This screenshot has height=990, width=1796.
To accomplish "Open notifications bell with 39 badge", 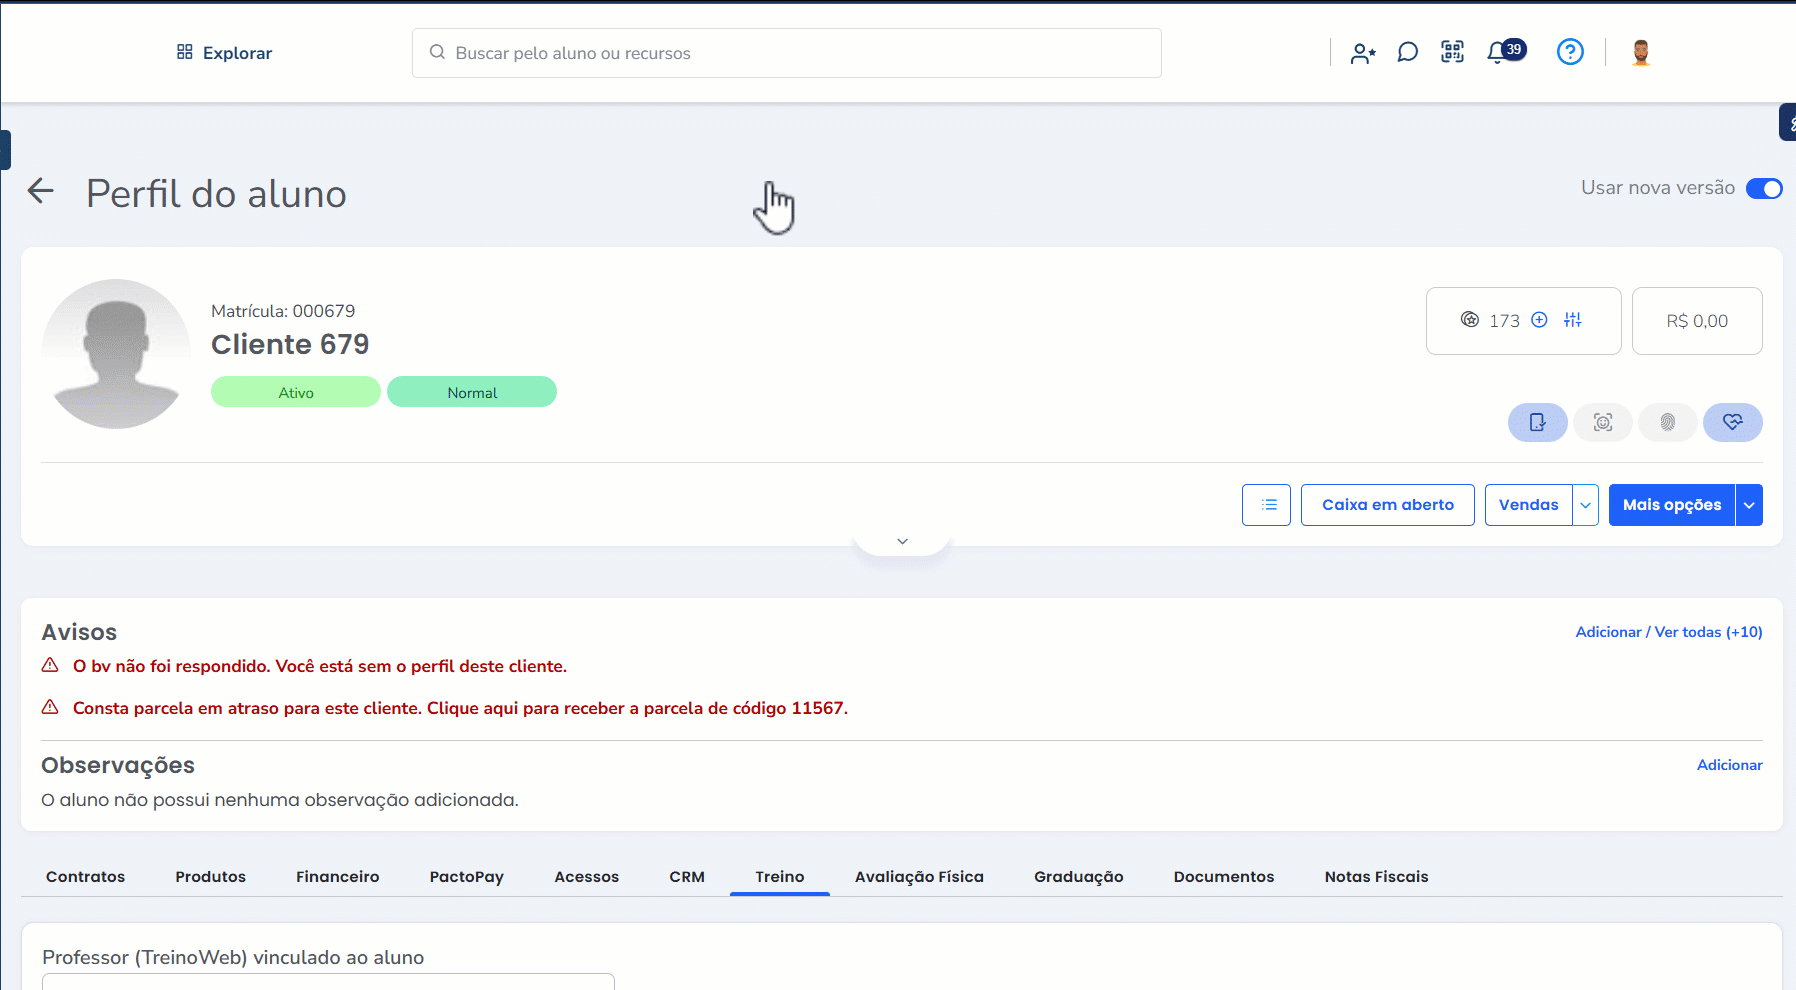I will click(x=1499, y=52).
